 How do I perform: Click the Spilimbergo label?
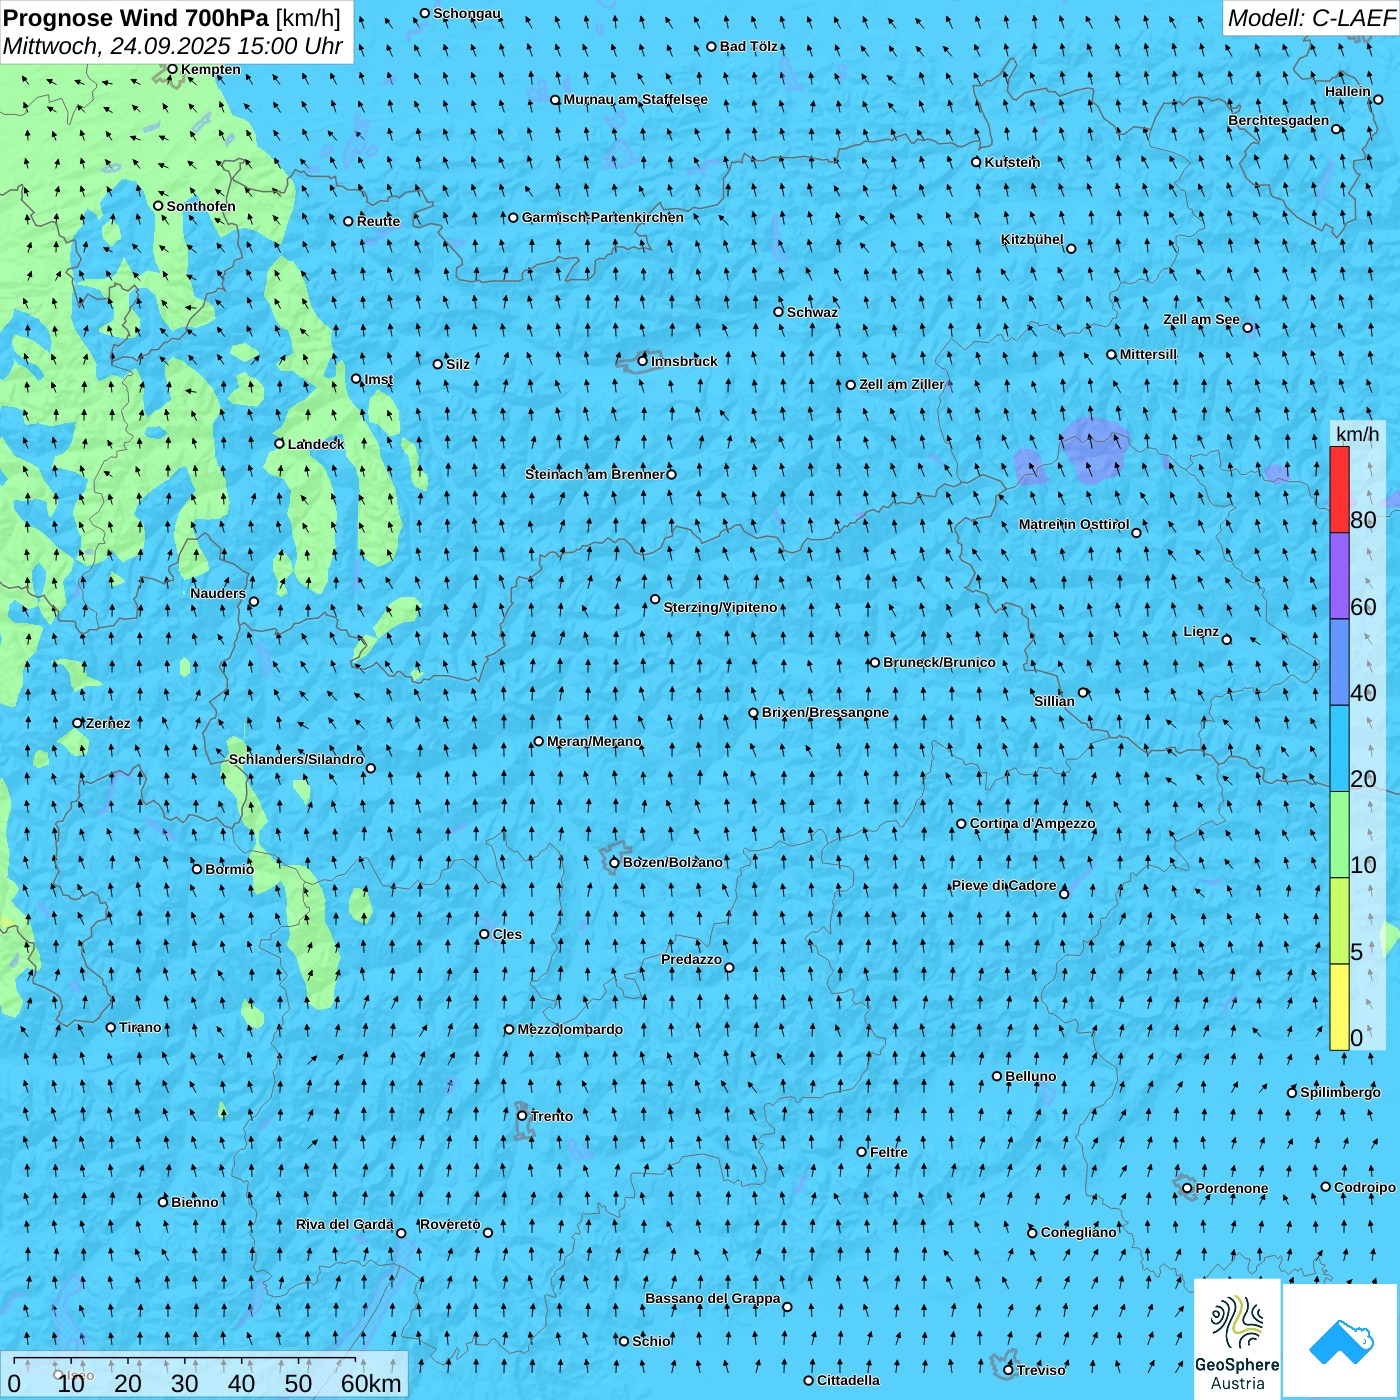(1340, 1092)
